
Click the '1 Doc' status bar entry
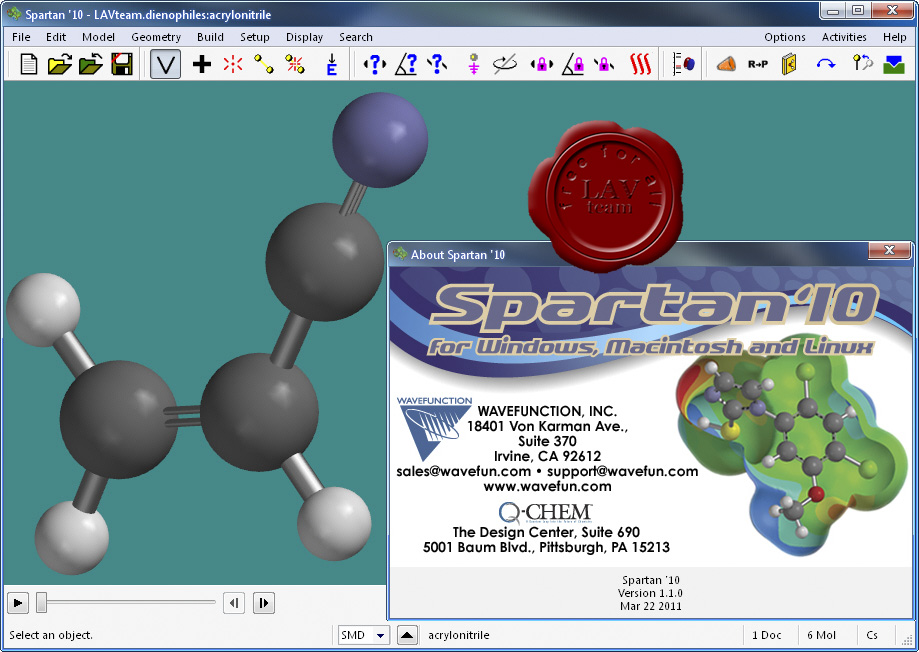pos(767,635)
